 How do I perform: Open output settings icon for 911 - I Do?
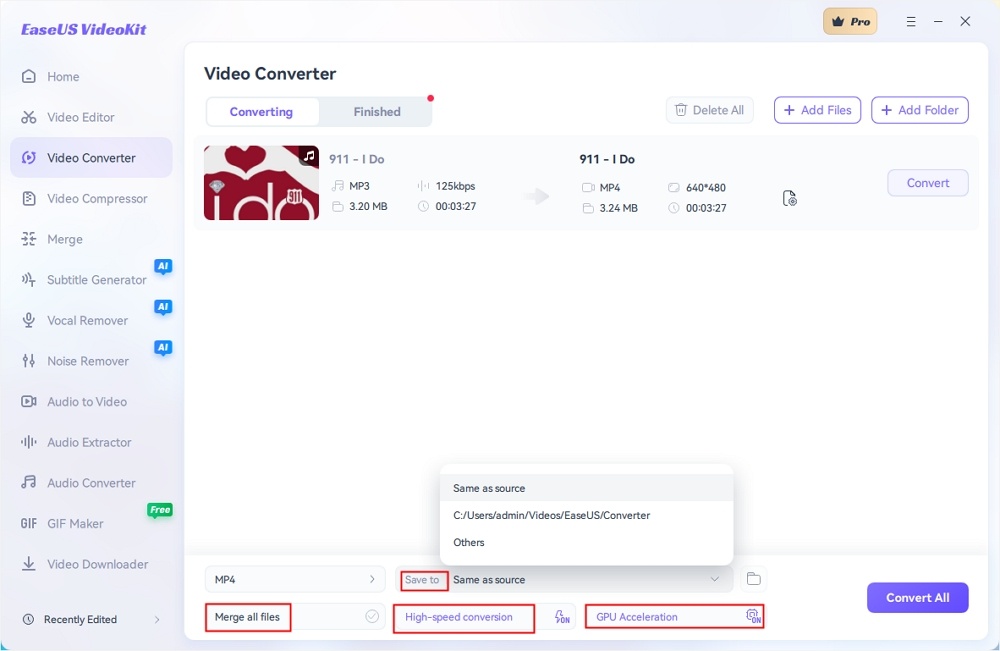click(x=790, y=198)
